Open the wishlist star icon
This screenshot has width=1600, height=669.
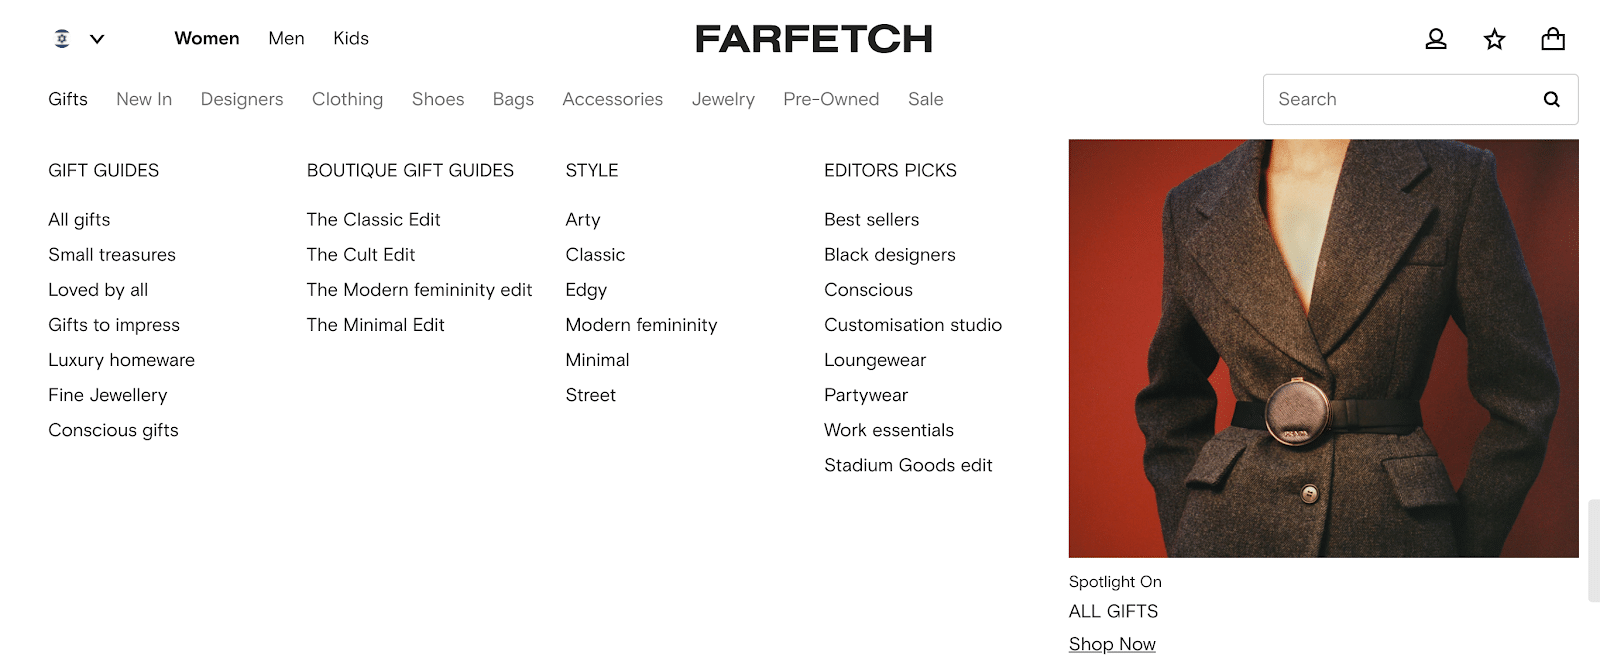(x=1494, y=39)
